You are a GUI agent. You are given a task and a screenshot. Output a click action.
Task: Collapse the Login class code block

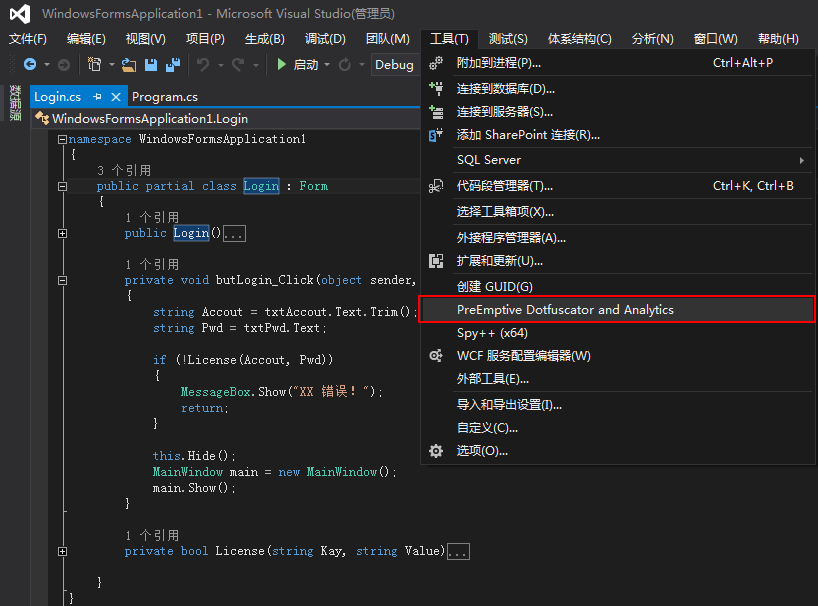(x=63, y=186)
